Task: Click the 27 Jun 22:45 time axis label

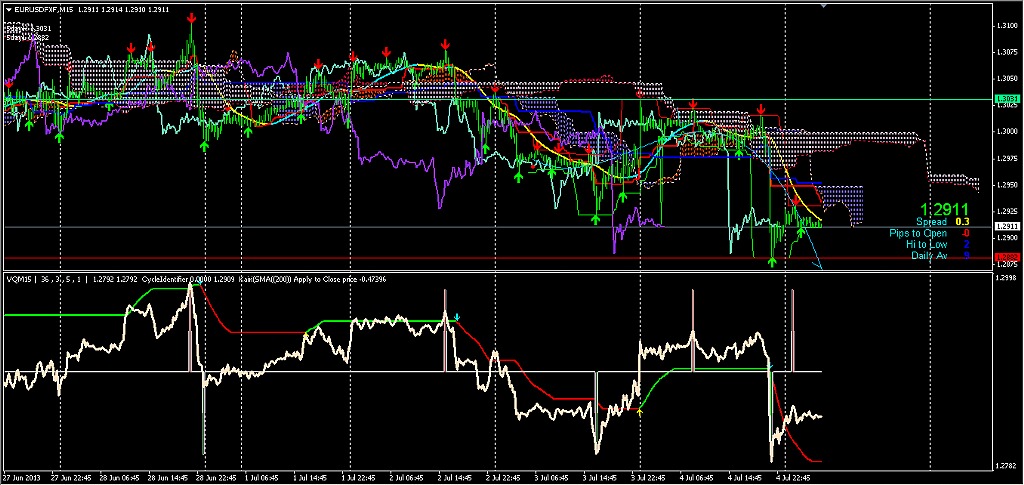Action: point(71,478)
